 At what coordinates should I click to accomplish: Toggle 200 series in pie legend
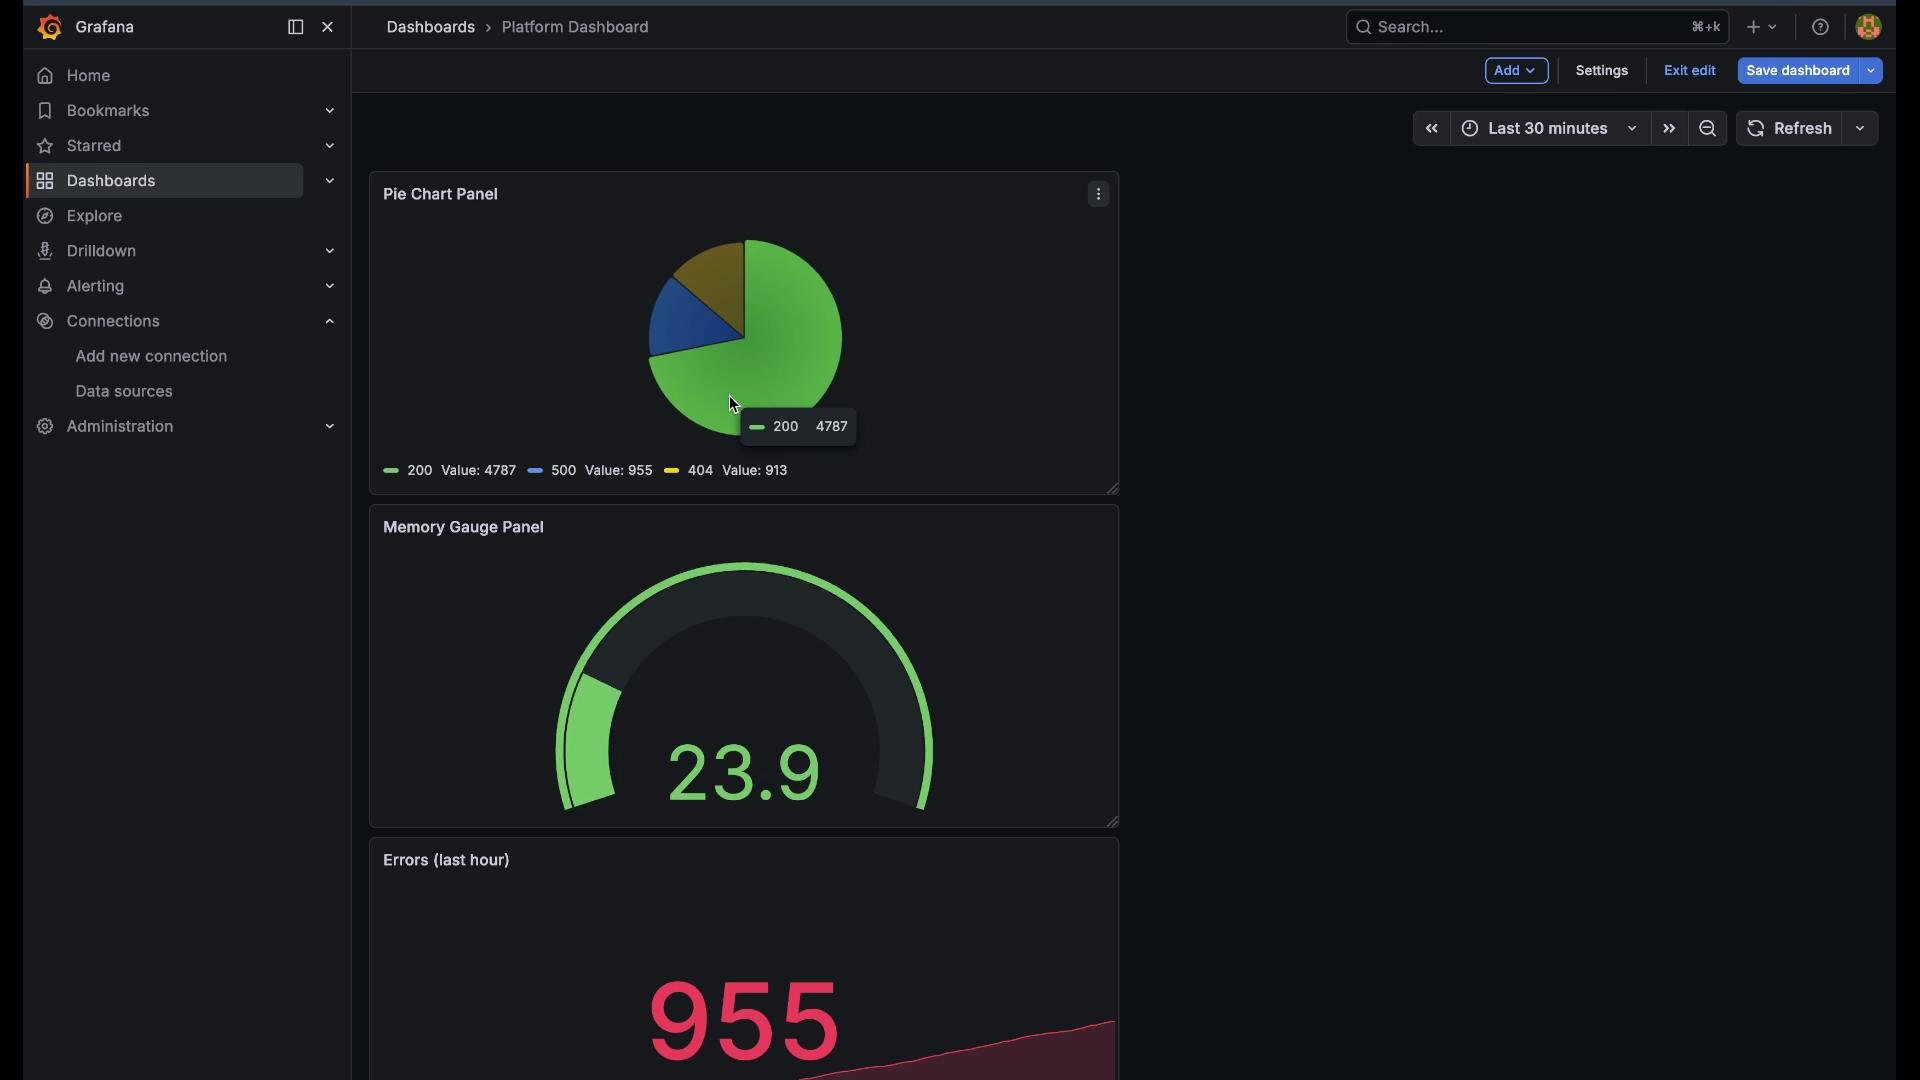coord(420,470)
